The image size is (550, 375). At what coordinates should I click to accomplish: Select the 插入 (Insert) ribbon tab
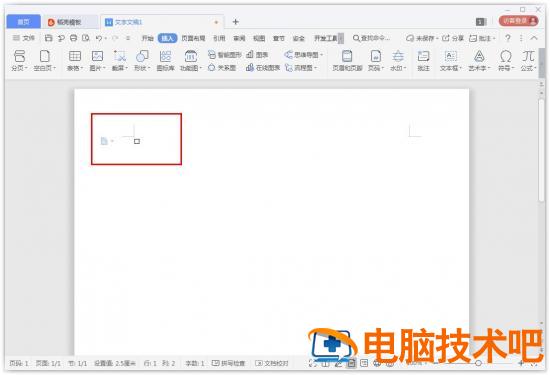coord(167,38)
